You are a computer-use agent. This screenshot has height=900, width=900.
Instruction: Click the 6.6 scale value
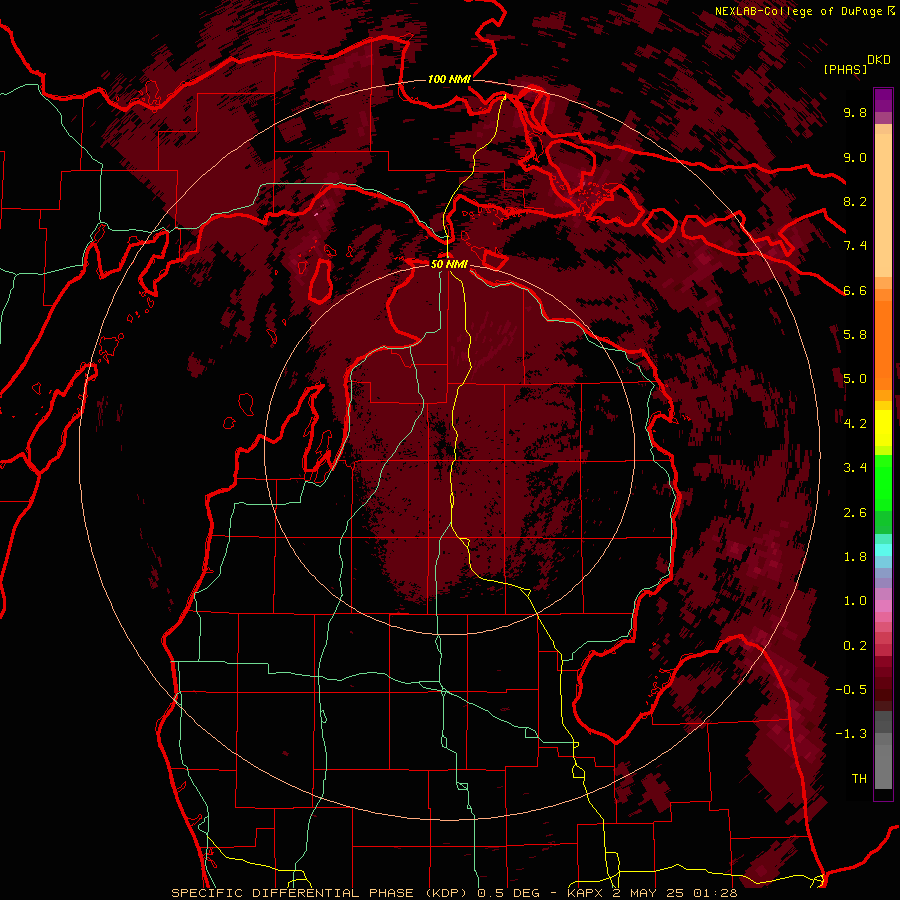click(x=855, y=290)
